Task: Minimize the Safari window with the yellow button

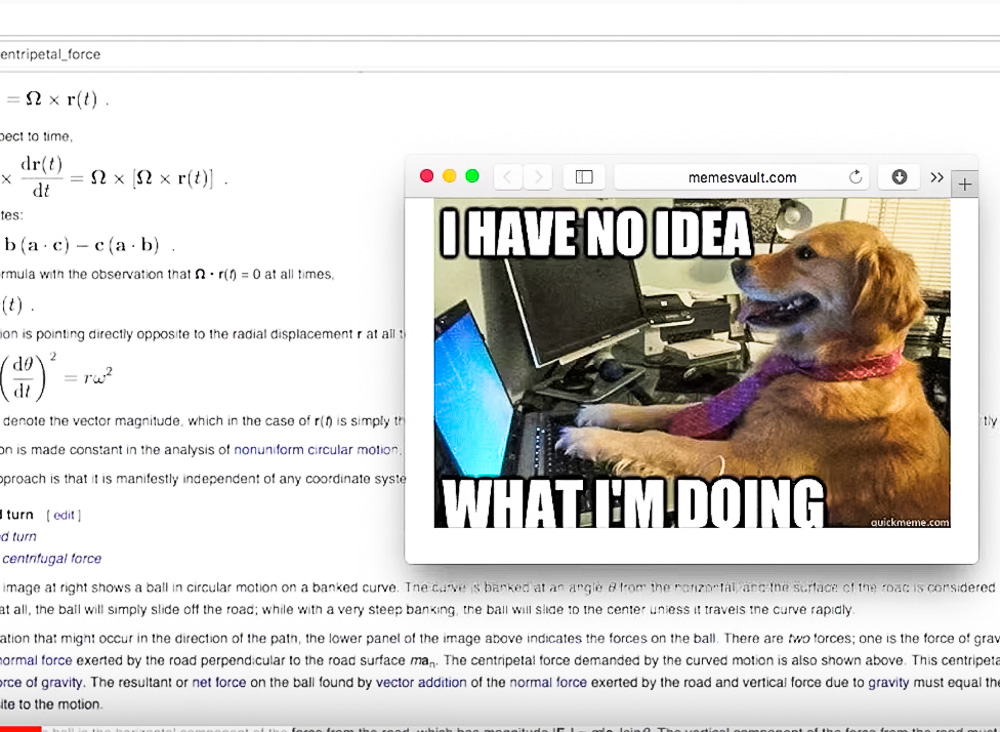Action: (450, 176)
